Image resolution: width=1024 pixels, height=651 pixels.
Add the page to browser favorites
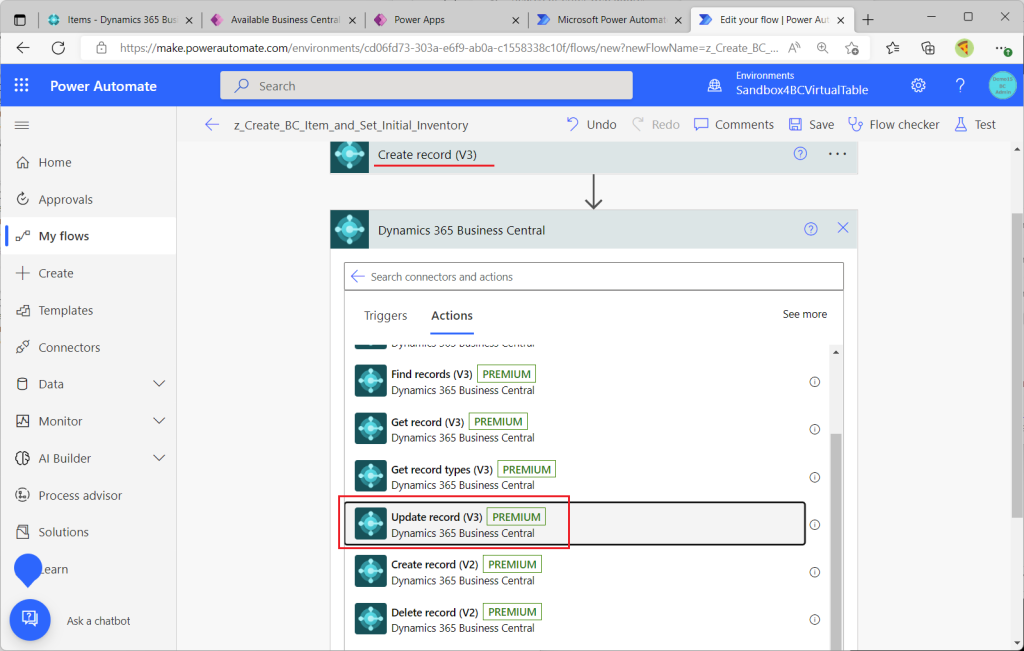point(852,48)
